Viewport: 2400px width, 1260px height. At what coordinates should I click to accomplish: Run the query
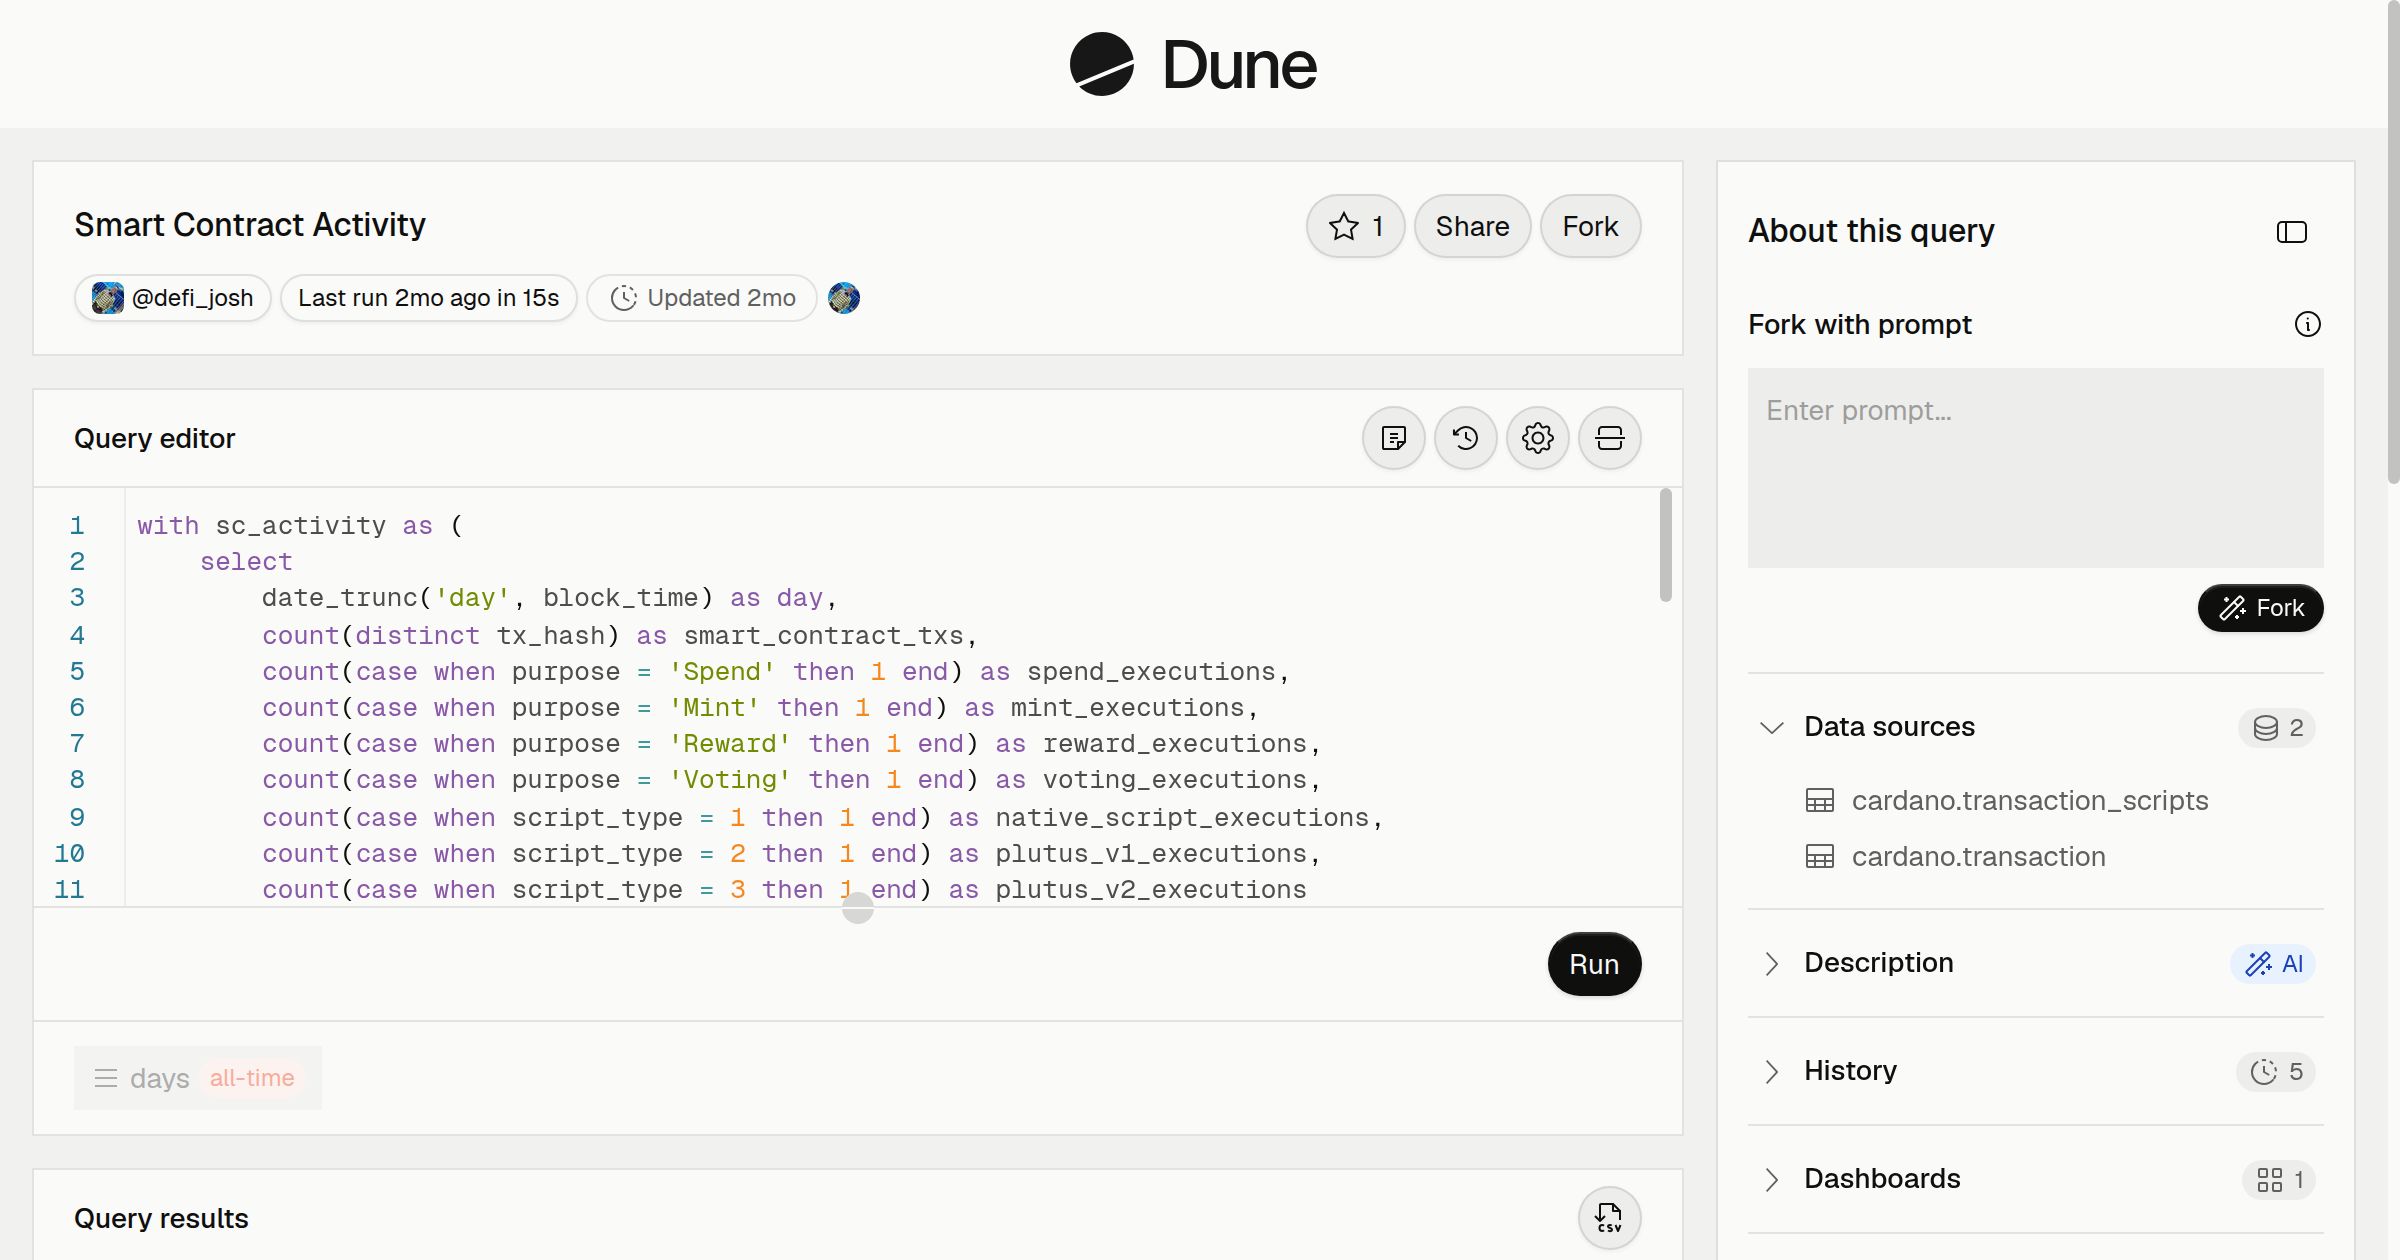point(1594,964)
